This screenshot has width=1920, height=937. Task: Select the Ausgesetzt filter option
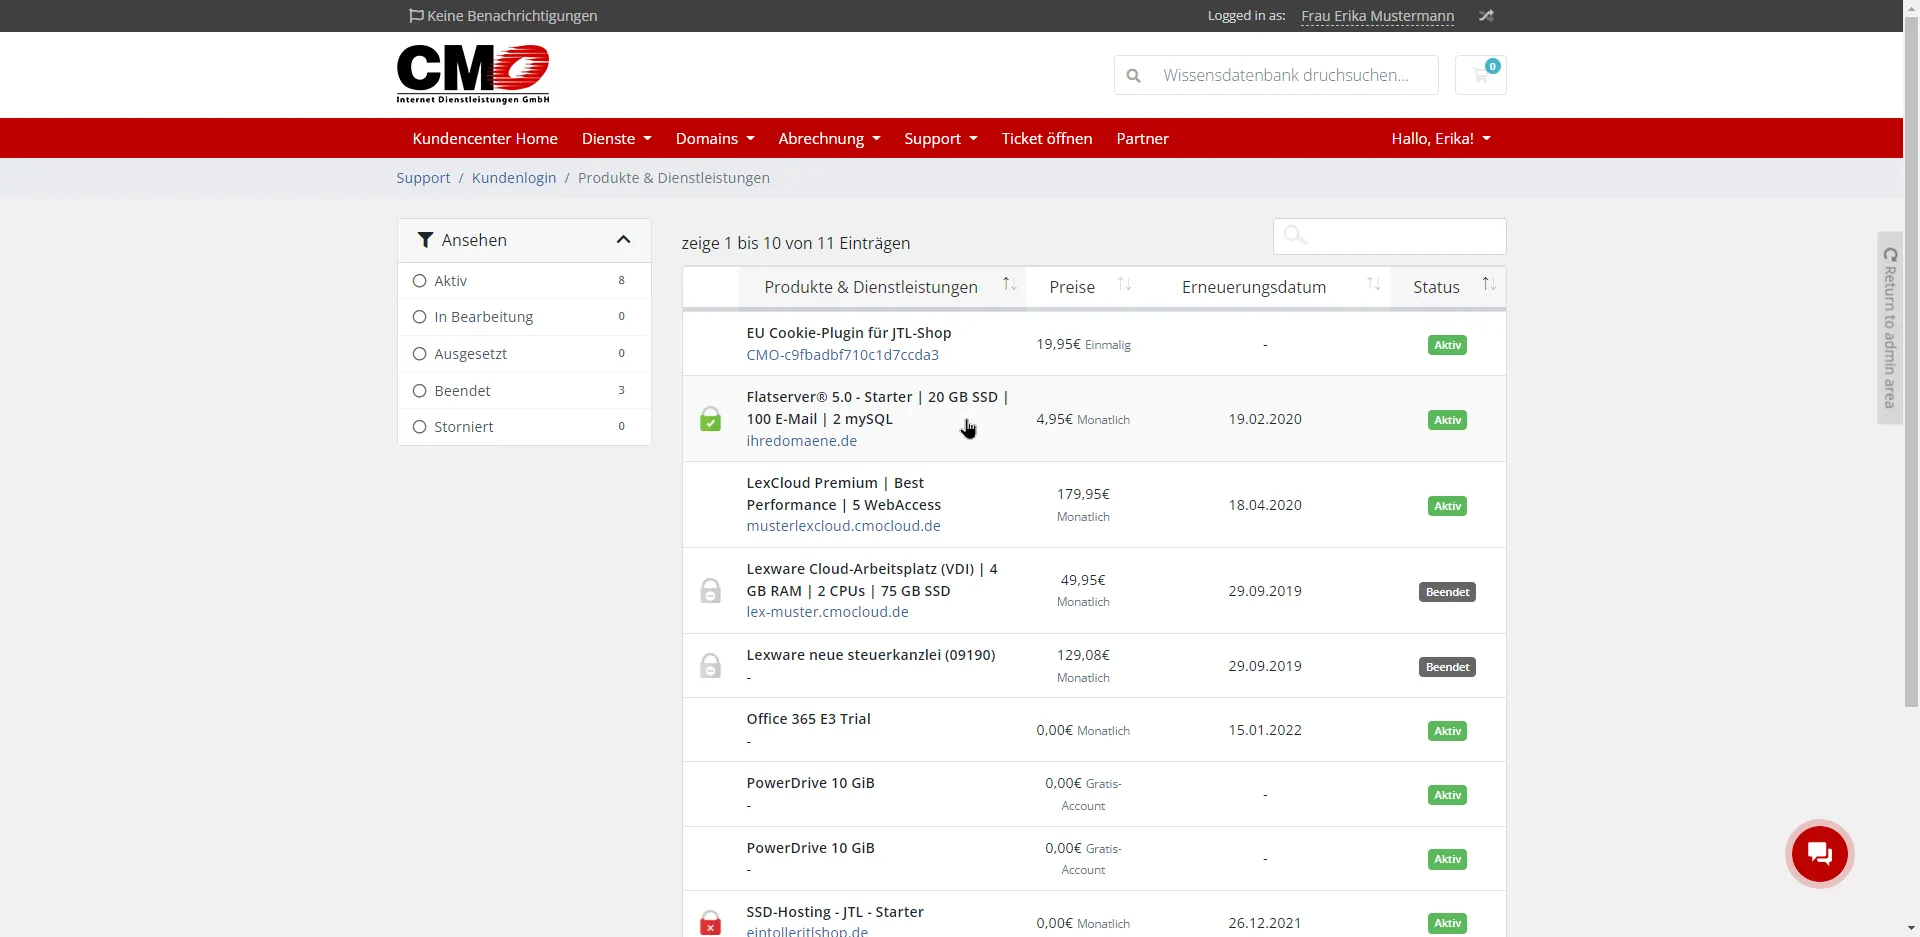pos(420,354)
